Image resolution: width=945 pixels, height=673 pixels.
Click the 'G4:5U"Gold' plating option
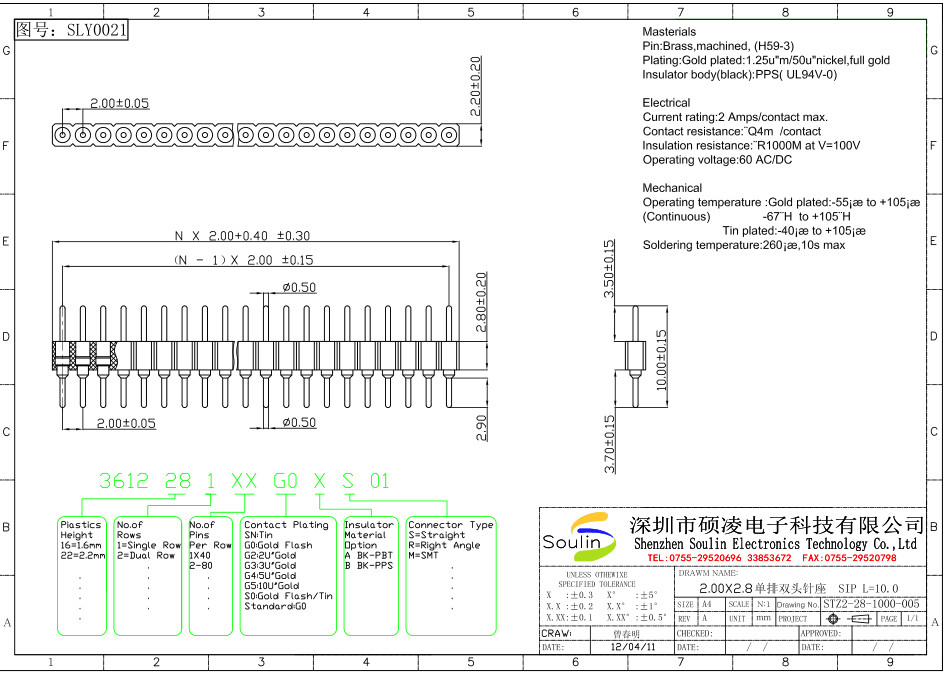270,576
